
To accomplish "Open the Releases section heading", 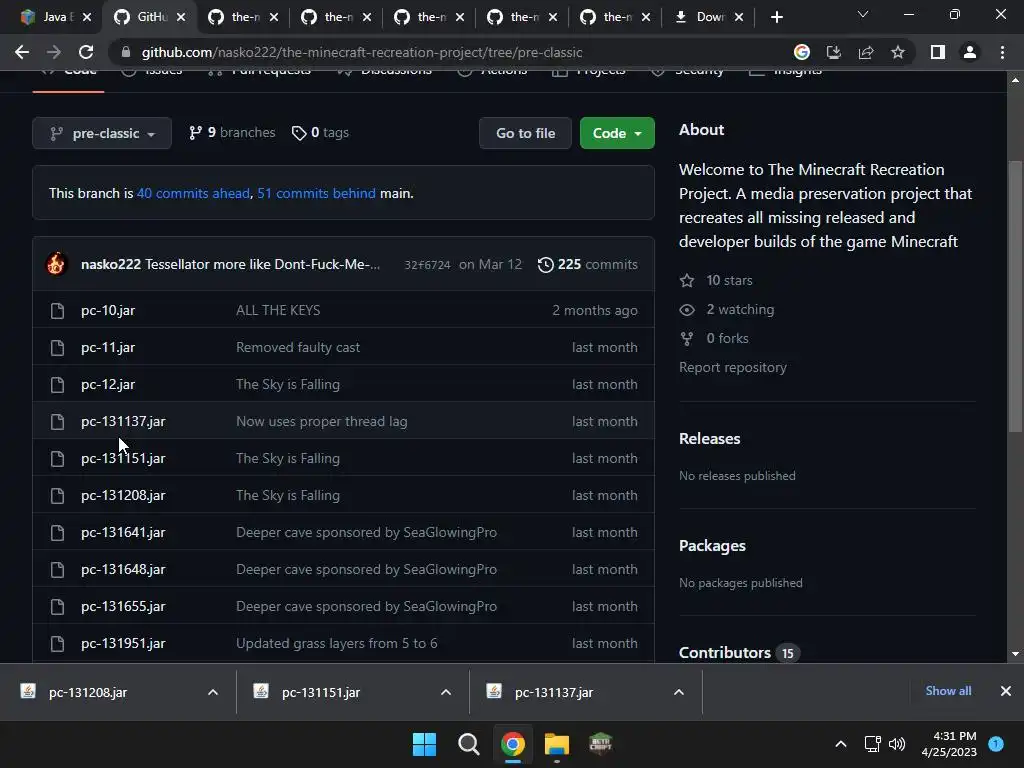I will coord(709,439).
